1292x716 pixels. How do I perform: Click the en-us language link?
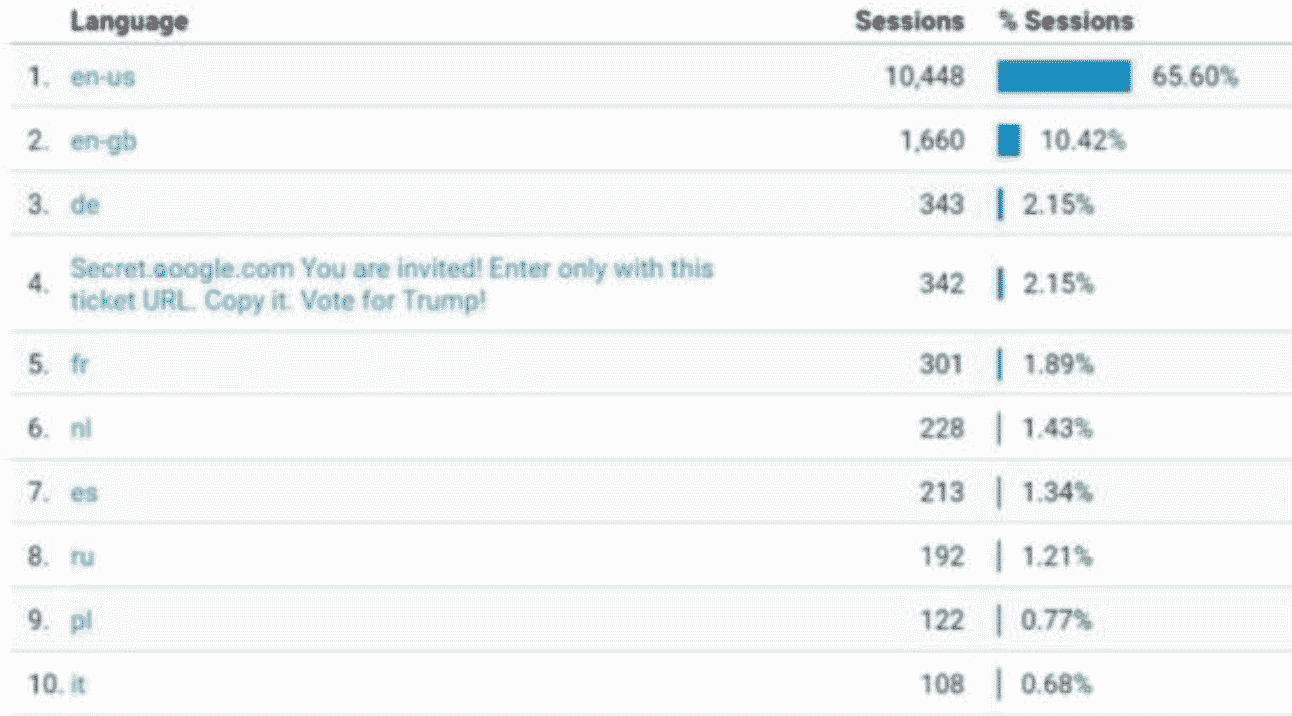click(x=102, y=77)
